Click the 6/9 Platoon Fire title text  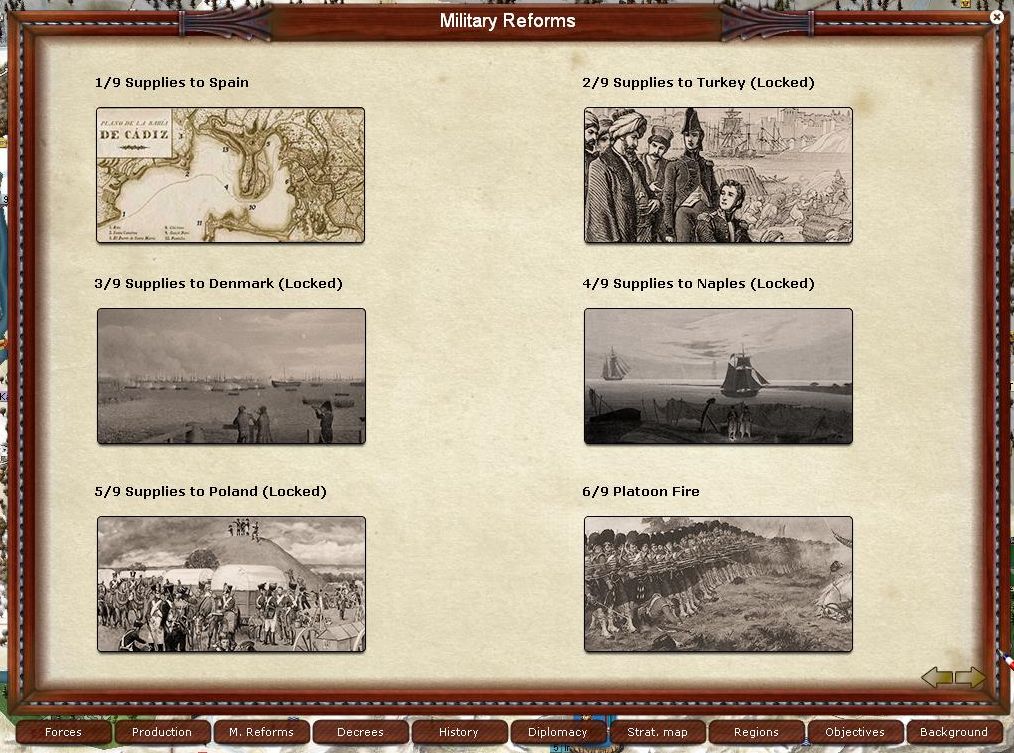pyautogui.click(x=641, y=492)
